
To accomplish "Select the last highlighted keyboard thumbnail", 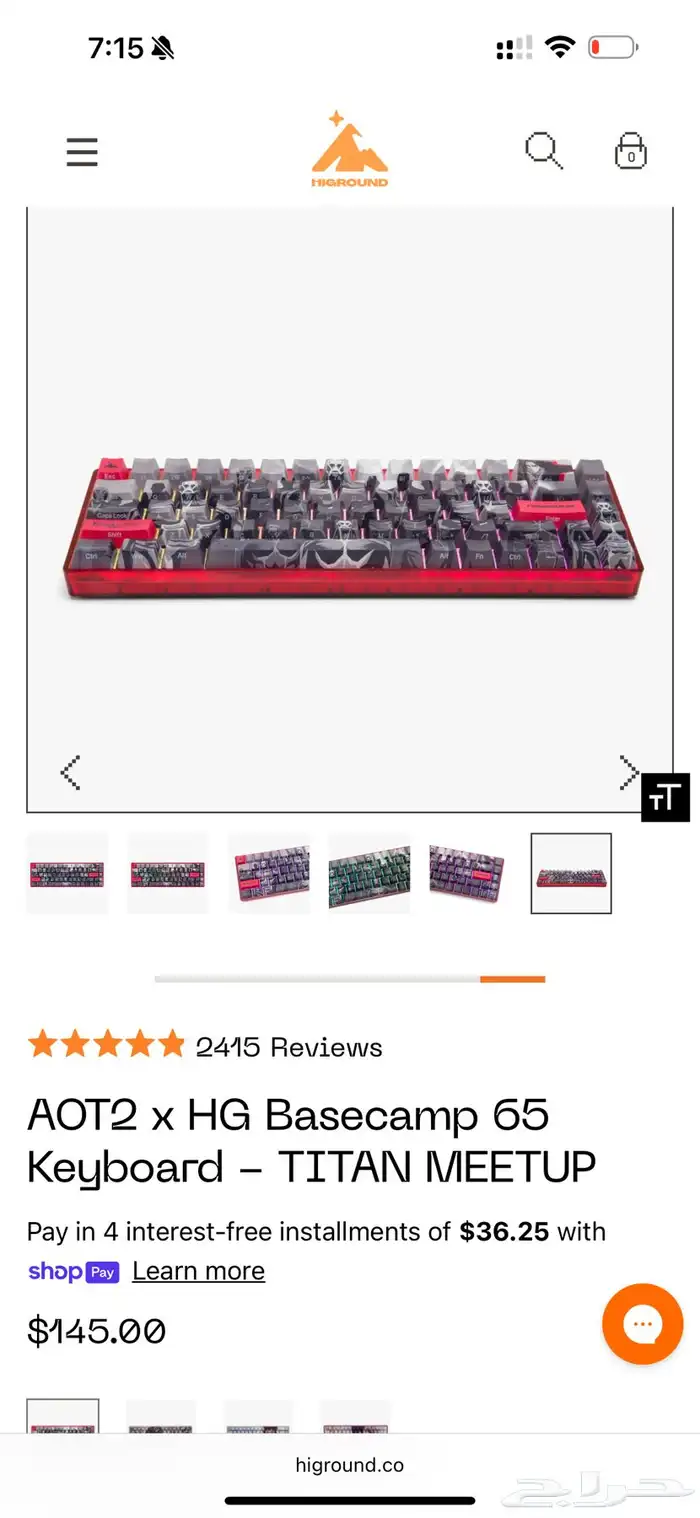I will 571,873.
